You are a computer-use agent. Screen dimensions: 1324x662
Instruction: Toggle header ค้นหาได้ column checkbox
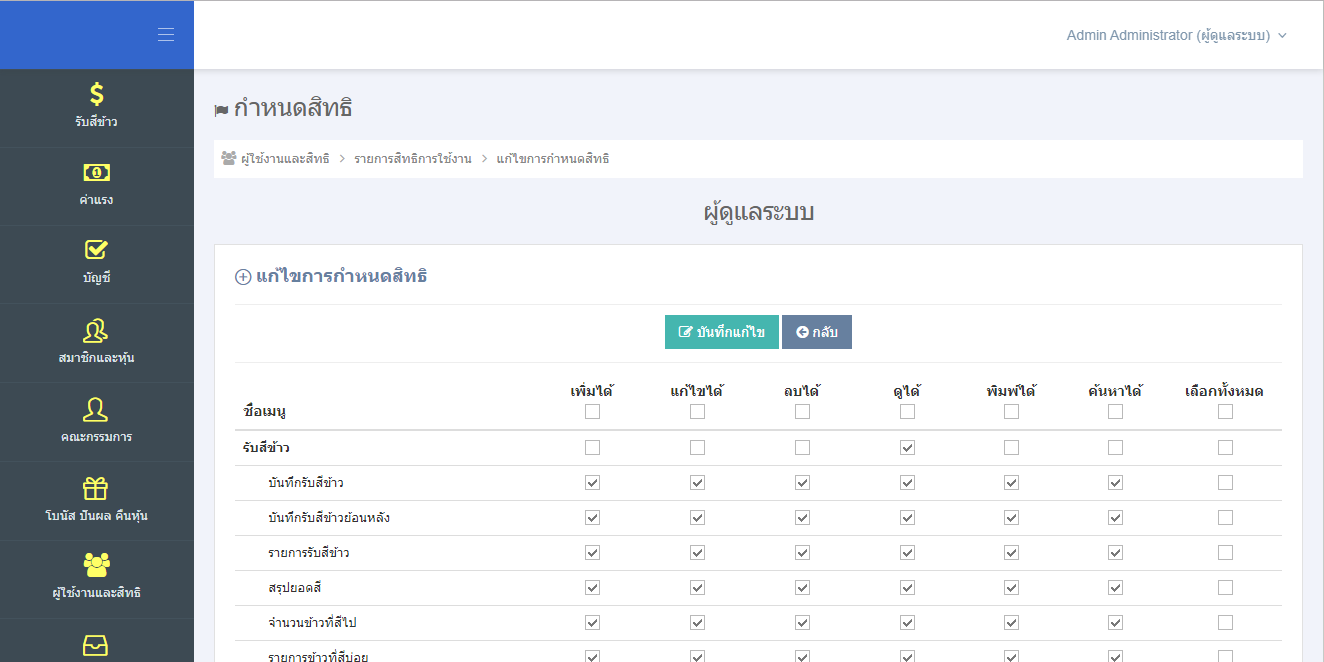(1115, 412)
